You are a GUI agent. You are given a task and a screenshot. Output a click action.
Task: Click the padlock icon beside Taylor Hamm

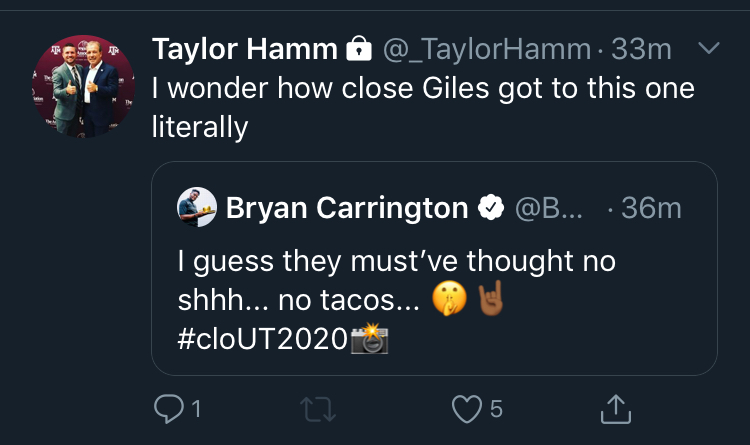[357, 48]
